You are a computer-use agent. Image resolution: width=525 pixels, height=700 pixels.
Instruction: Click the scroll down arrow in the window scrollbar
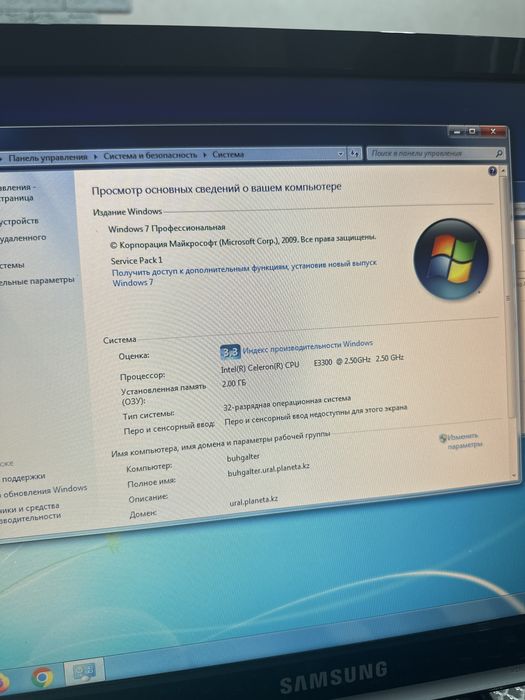[x=513, y=475]
